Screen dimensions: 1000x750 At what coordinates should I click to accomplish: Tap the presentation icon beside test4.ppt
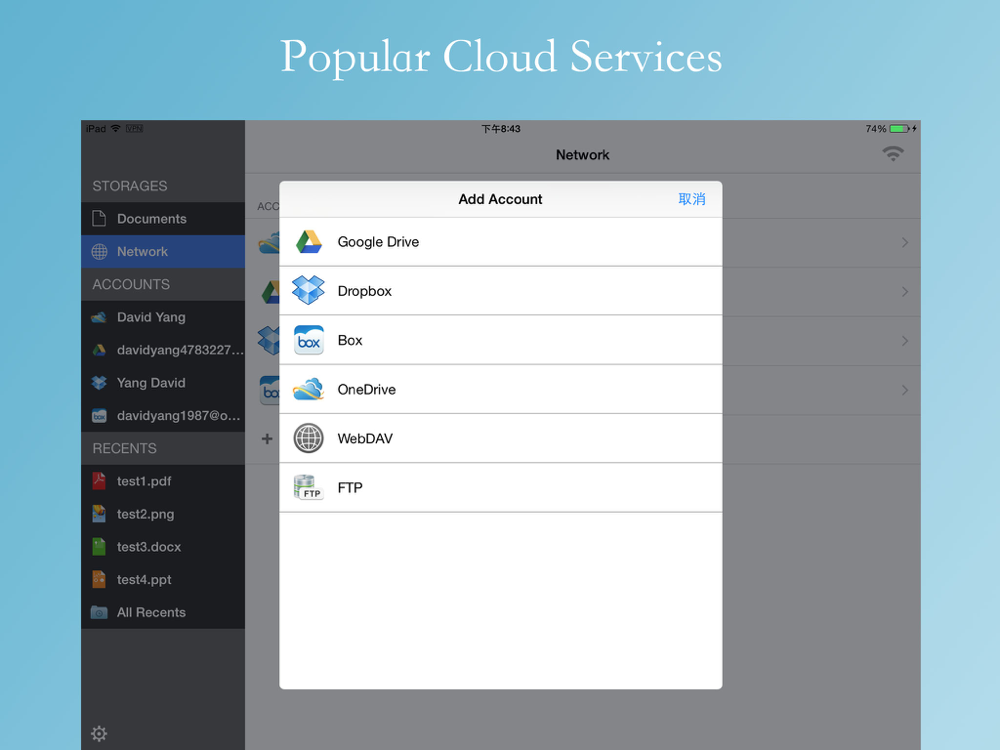(99, 580)
